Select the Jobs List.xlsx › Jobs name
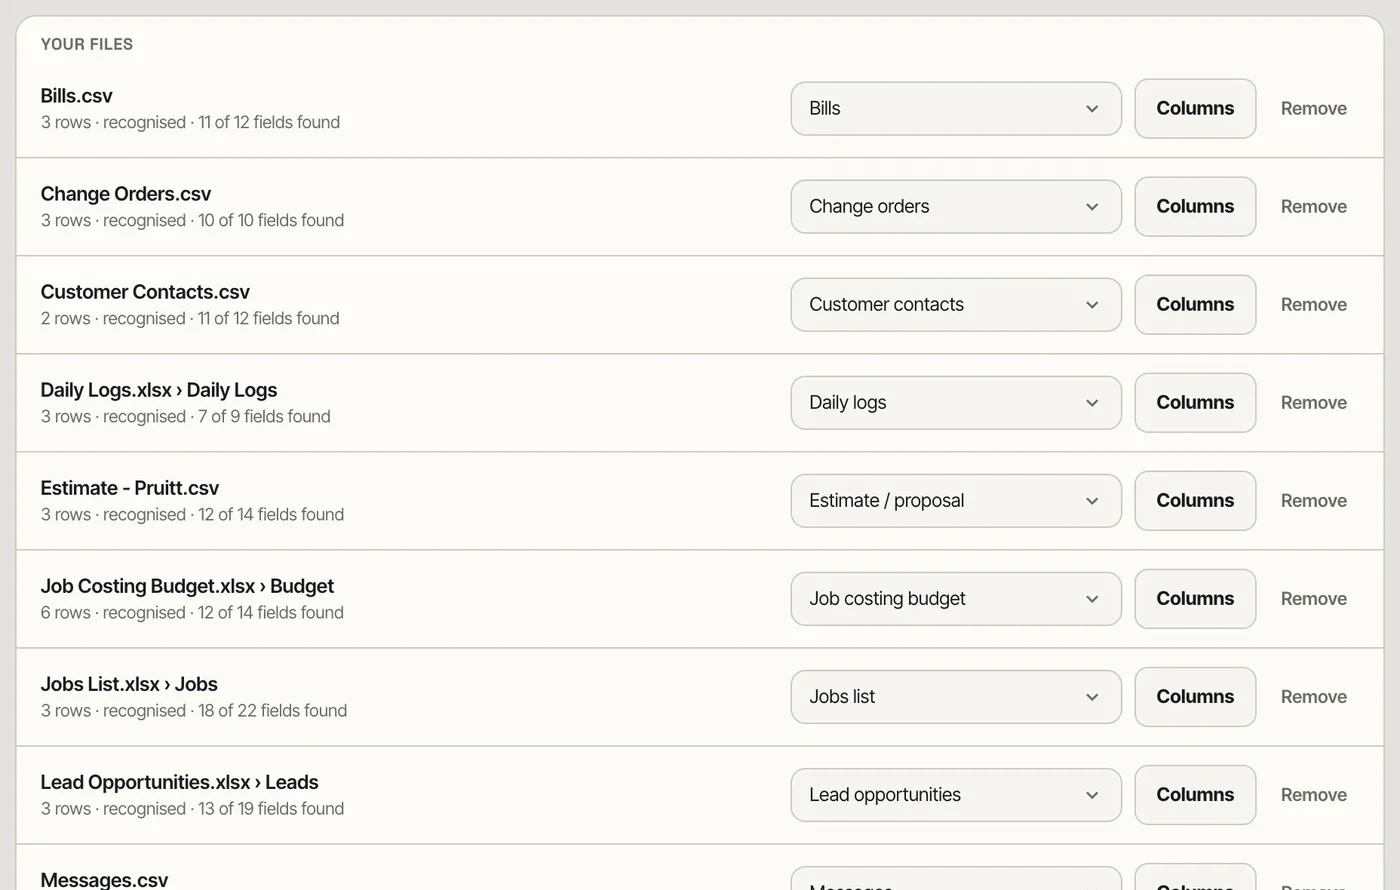1400x890 pixels. click(129, 684)
